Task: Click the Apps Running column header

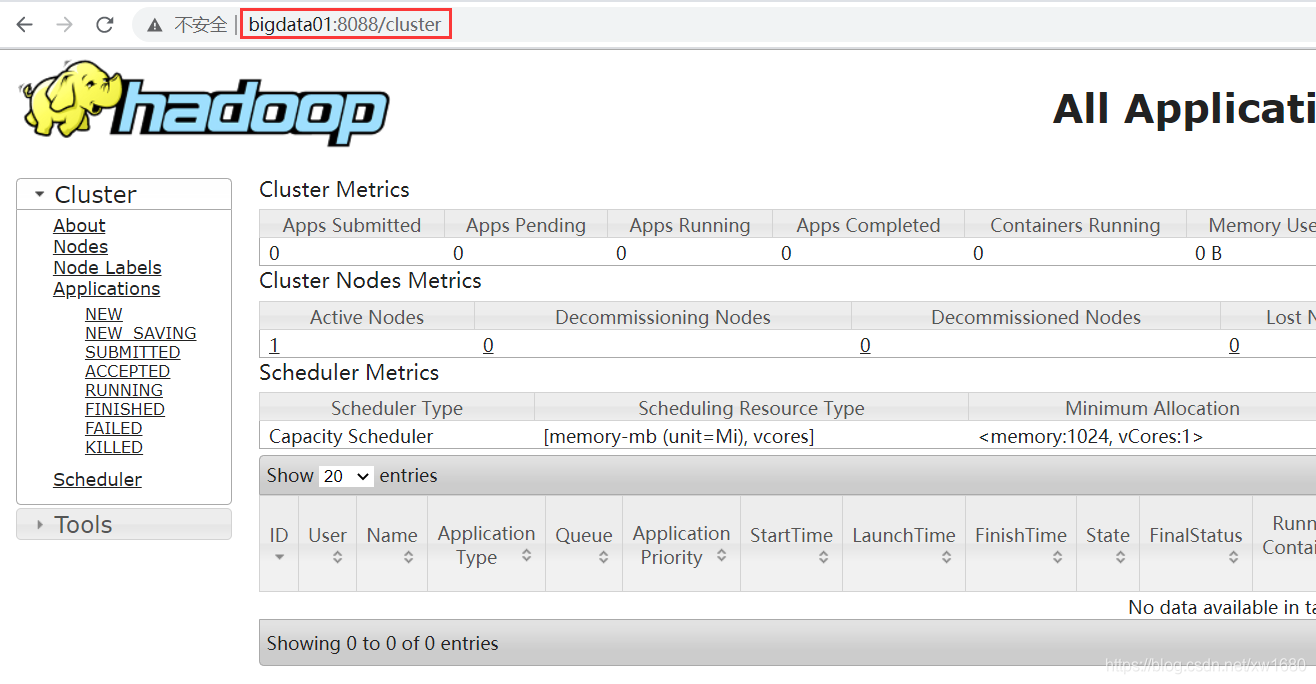Action: point(690,225)
